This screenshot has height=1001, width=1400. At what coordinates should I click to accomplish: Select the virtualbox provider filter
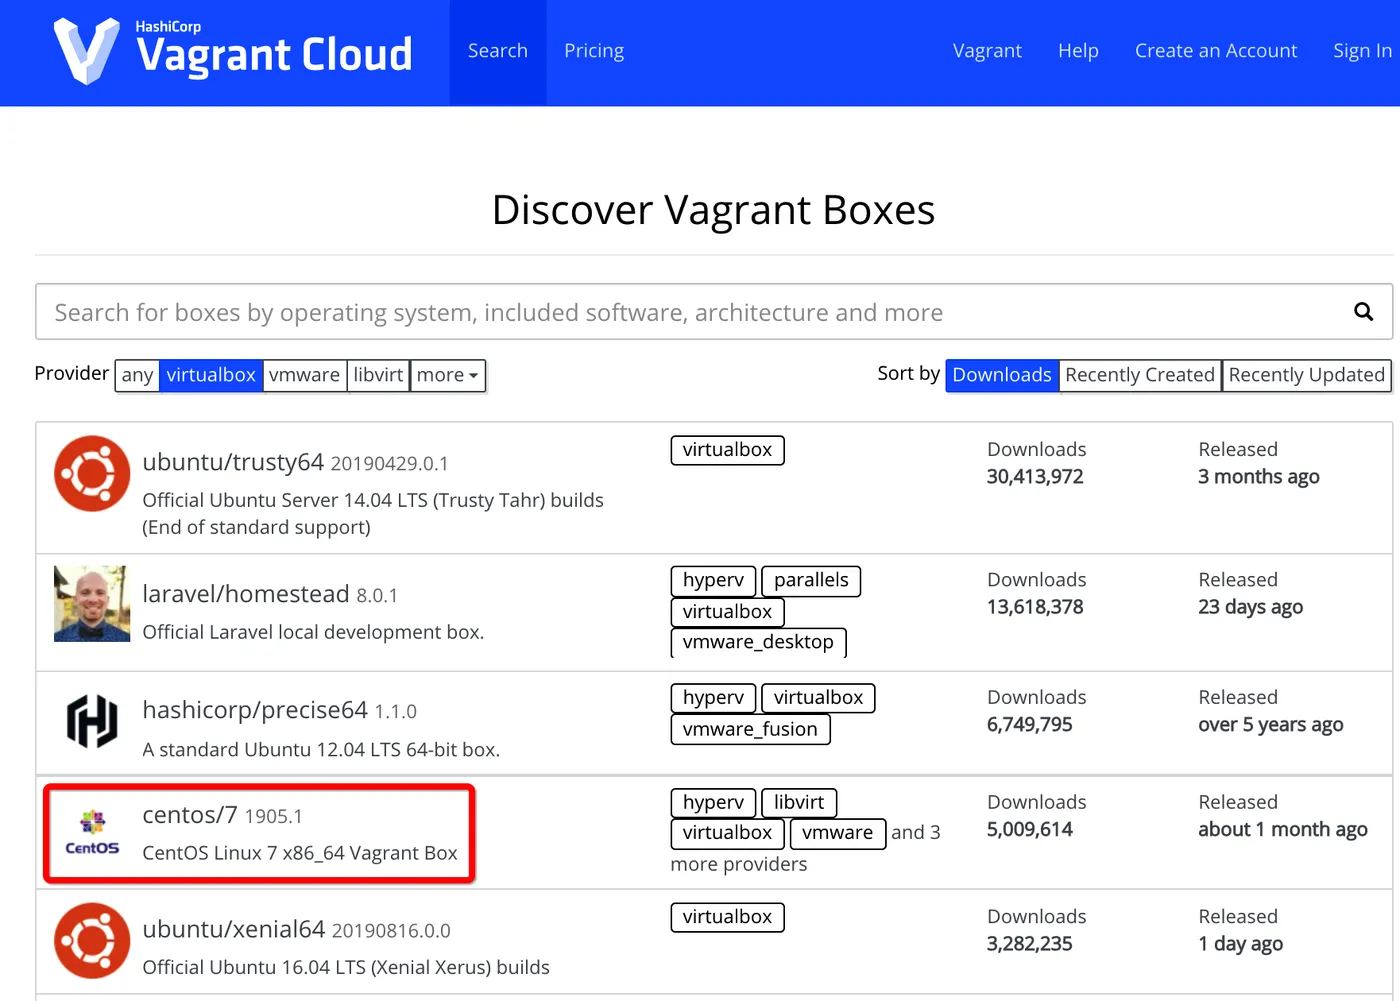click(x=211, y=375)
